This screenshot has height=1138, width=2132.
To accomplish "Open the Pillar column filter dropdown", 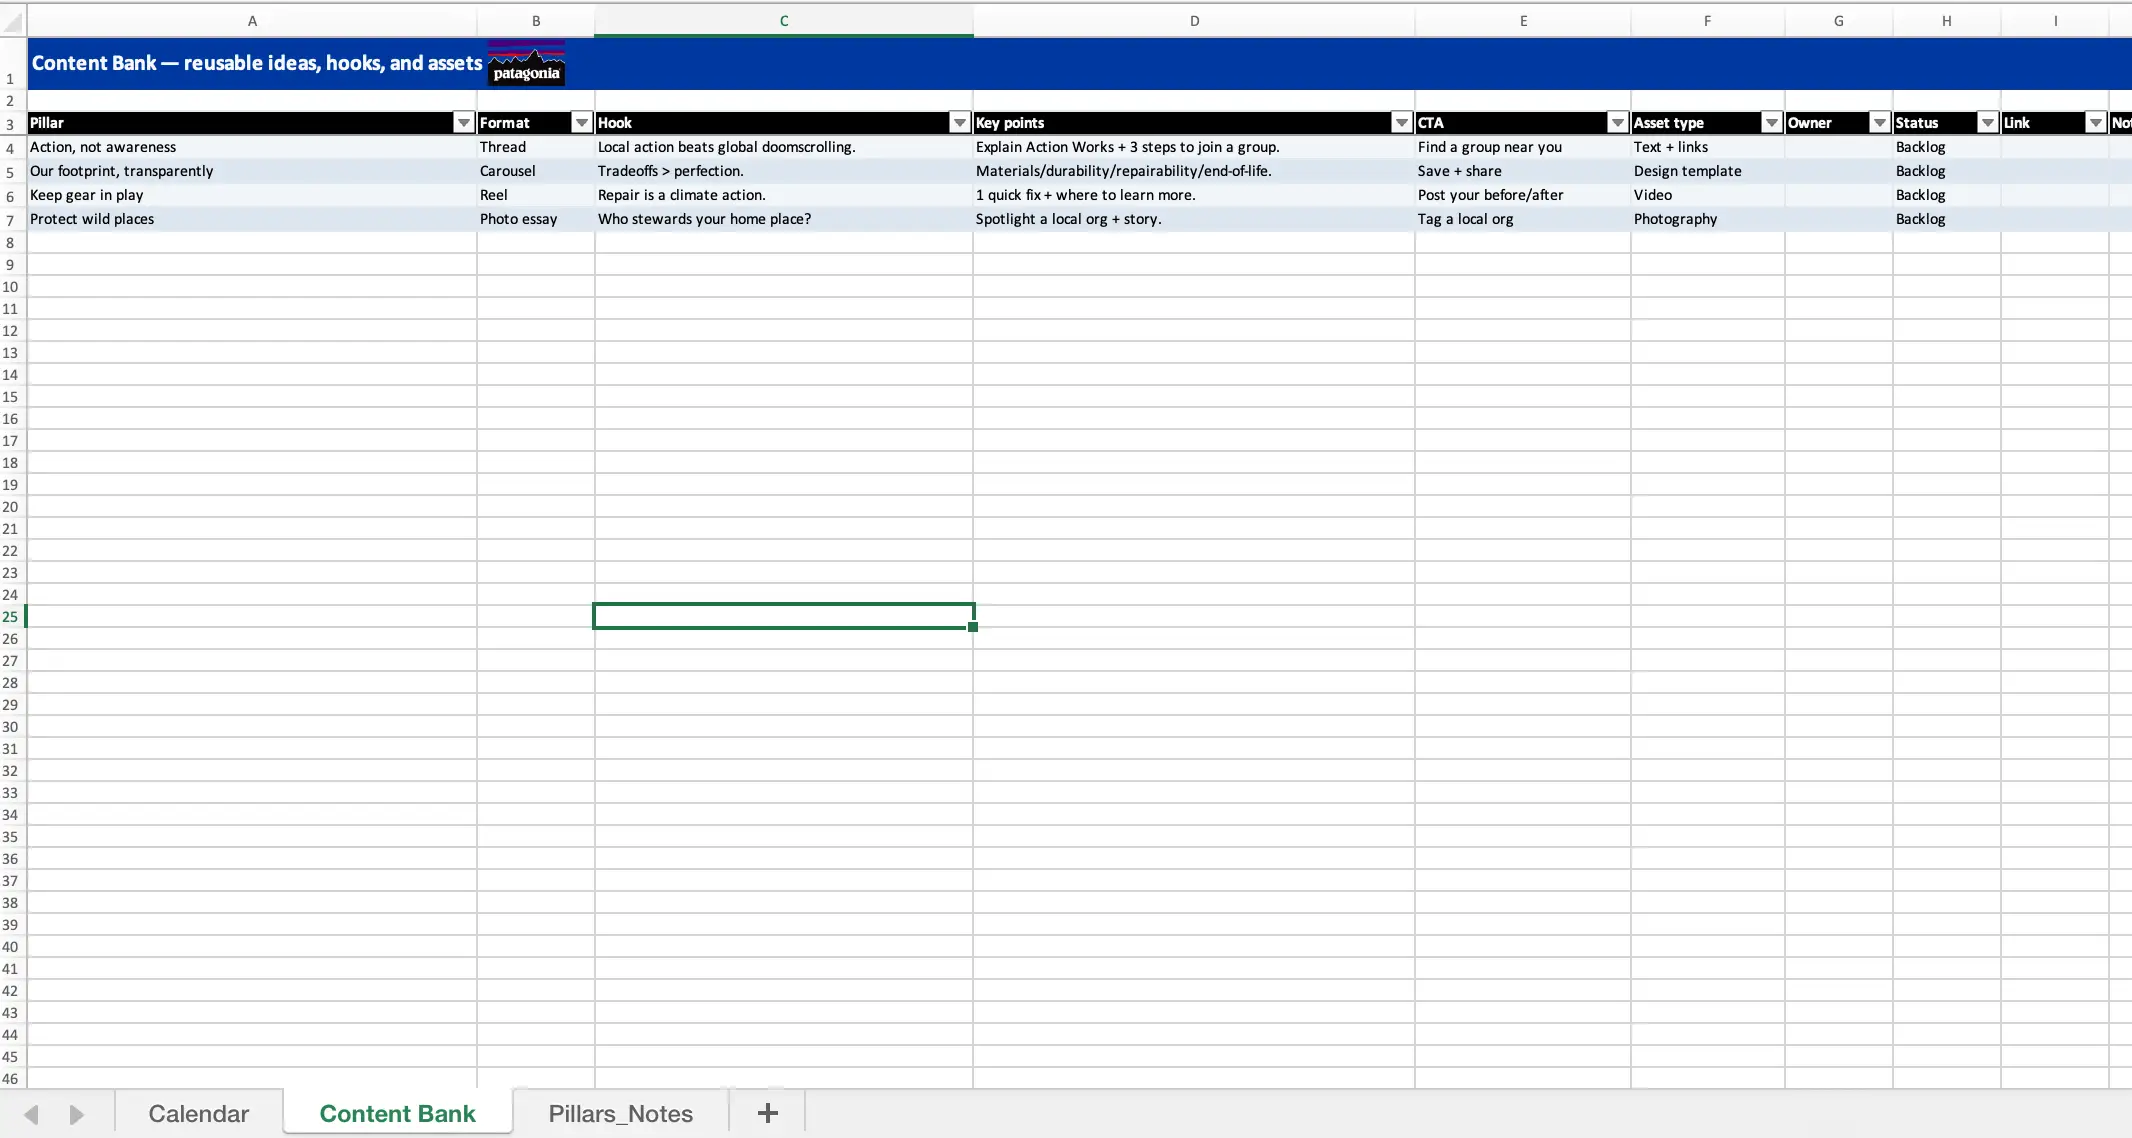I will coord(463,123).
